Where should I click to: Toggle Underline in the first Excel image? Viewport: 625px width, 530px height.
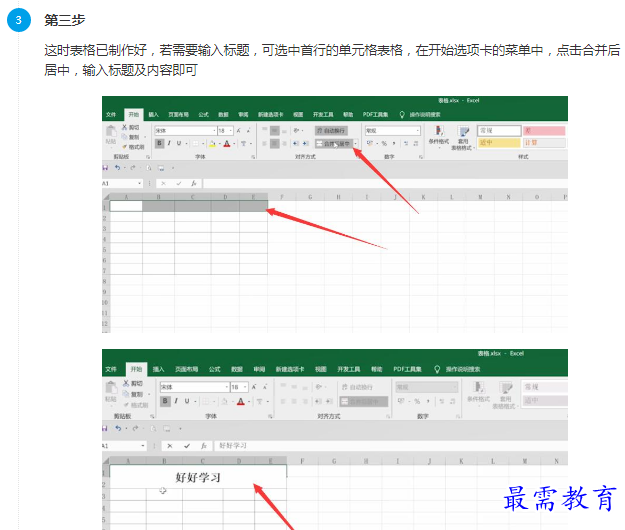coord(179,143)
